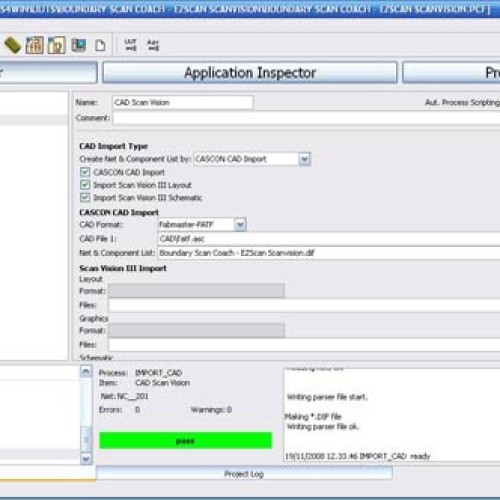Open the Project Log button
500x500 pixels.
pyautogui.click(x=244, y=474)
